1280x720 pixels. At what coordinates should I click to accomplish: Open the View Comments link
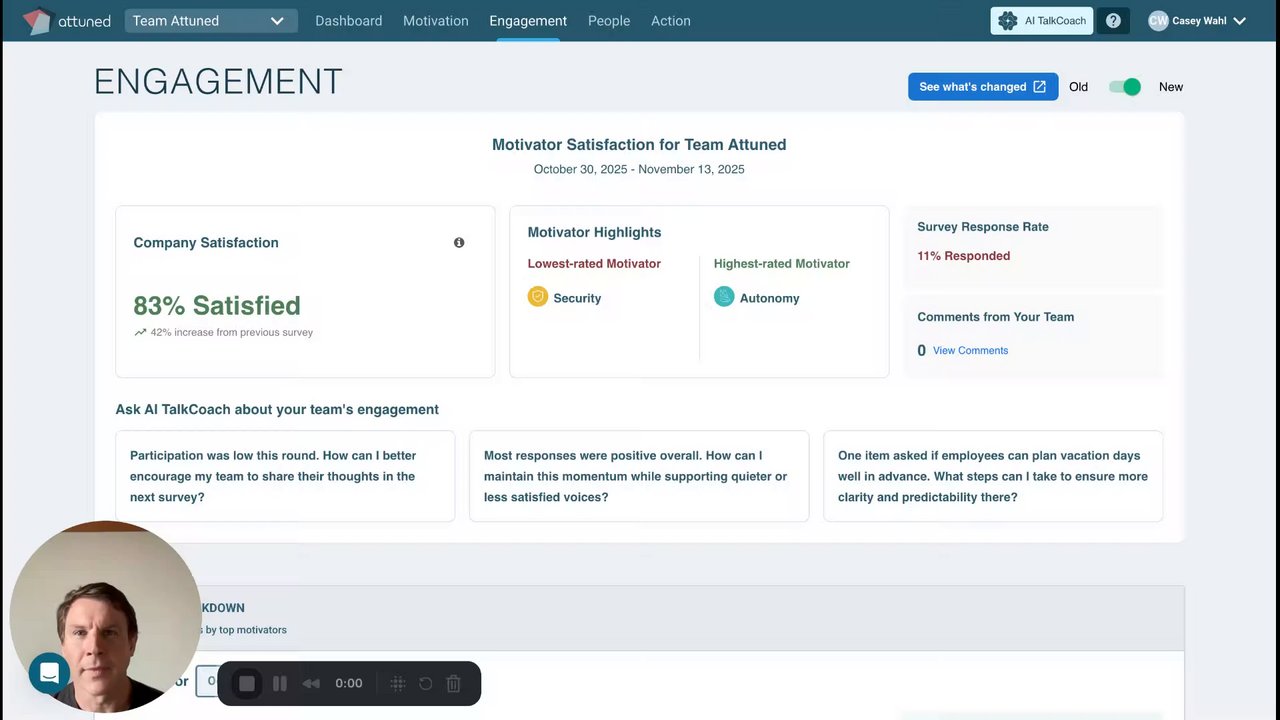[x=970, y=351]
